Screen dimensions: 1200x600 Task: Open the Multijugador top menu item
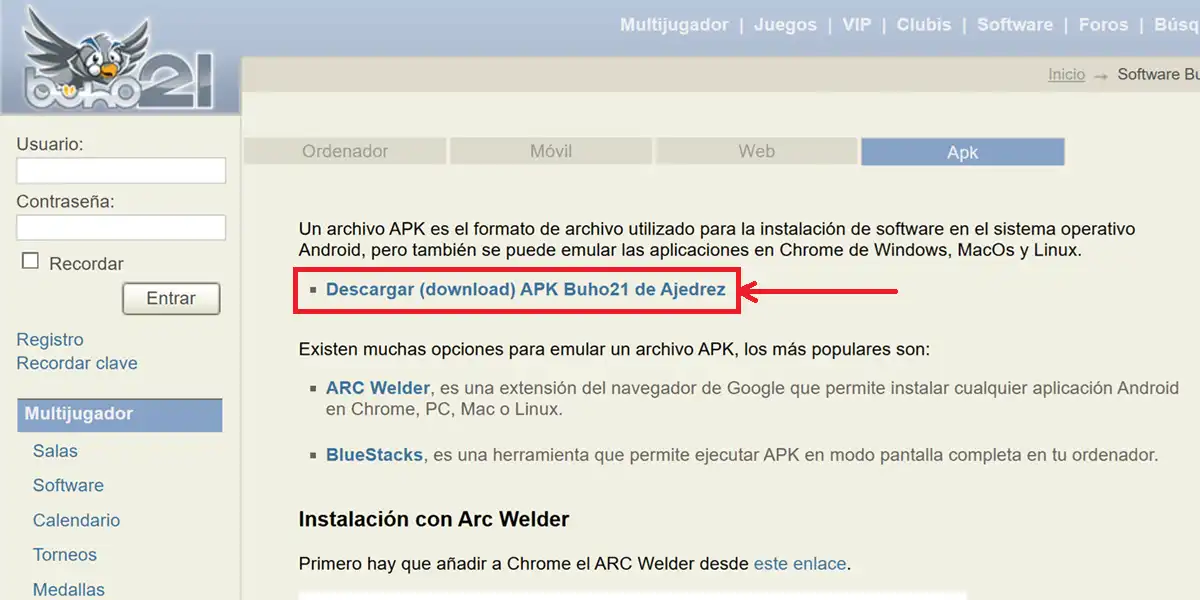(674, 25)
